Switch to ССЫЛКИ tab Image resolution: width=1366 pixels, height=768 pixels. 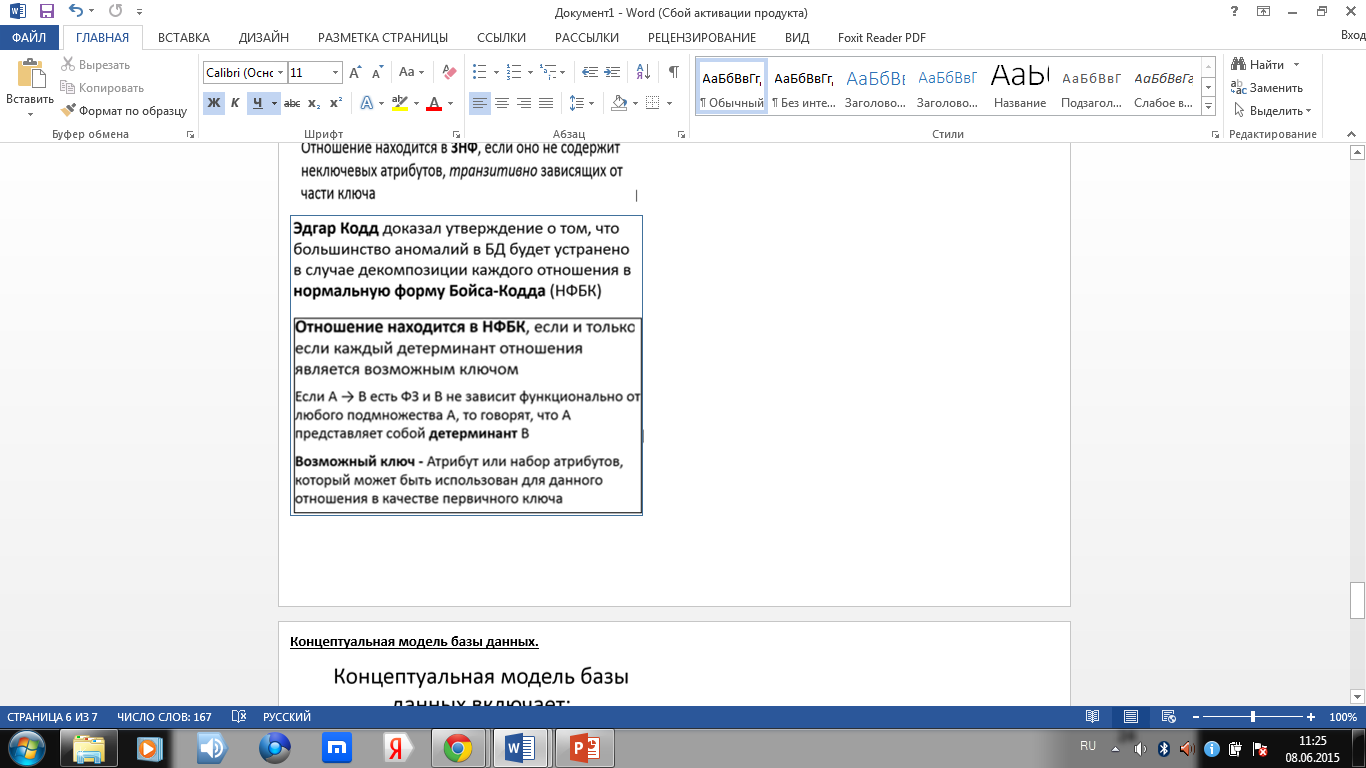click(x=501, y=38)
